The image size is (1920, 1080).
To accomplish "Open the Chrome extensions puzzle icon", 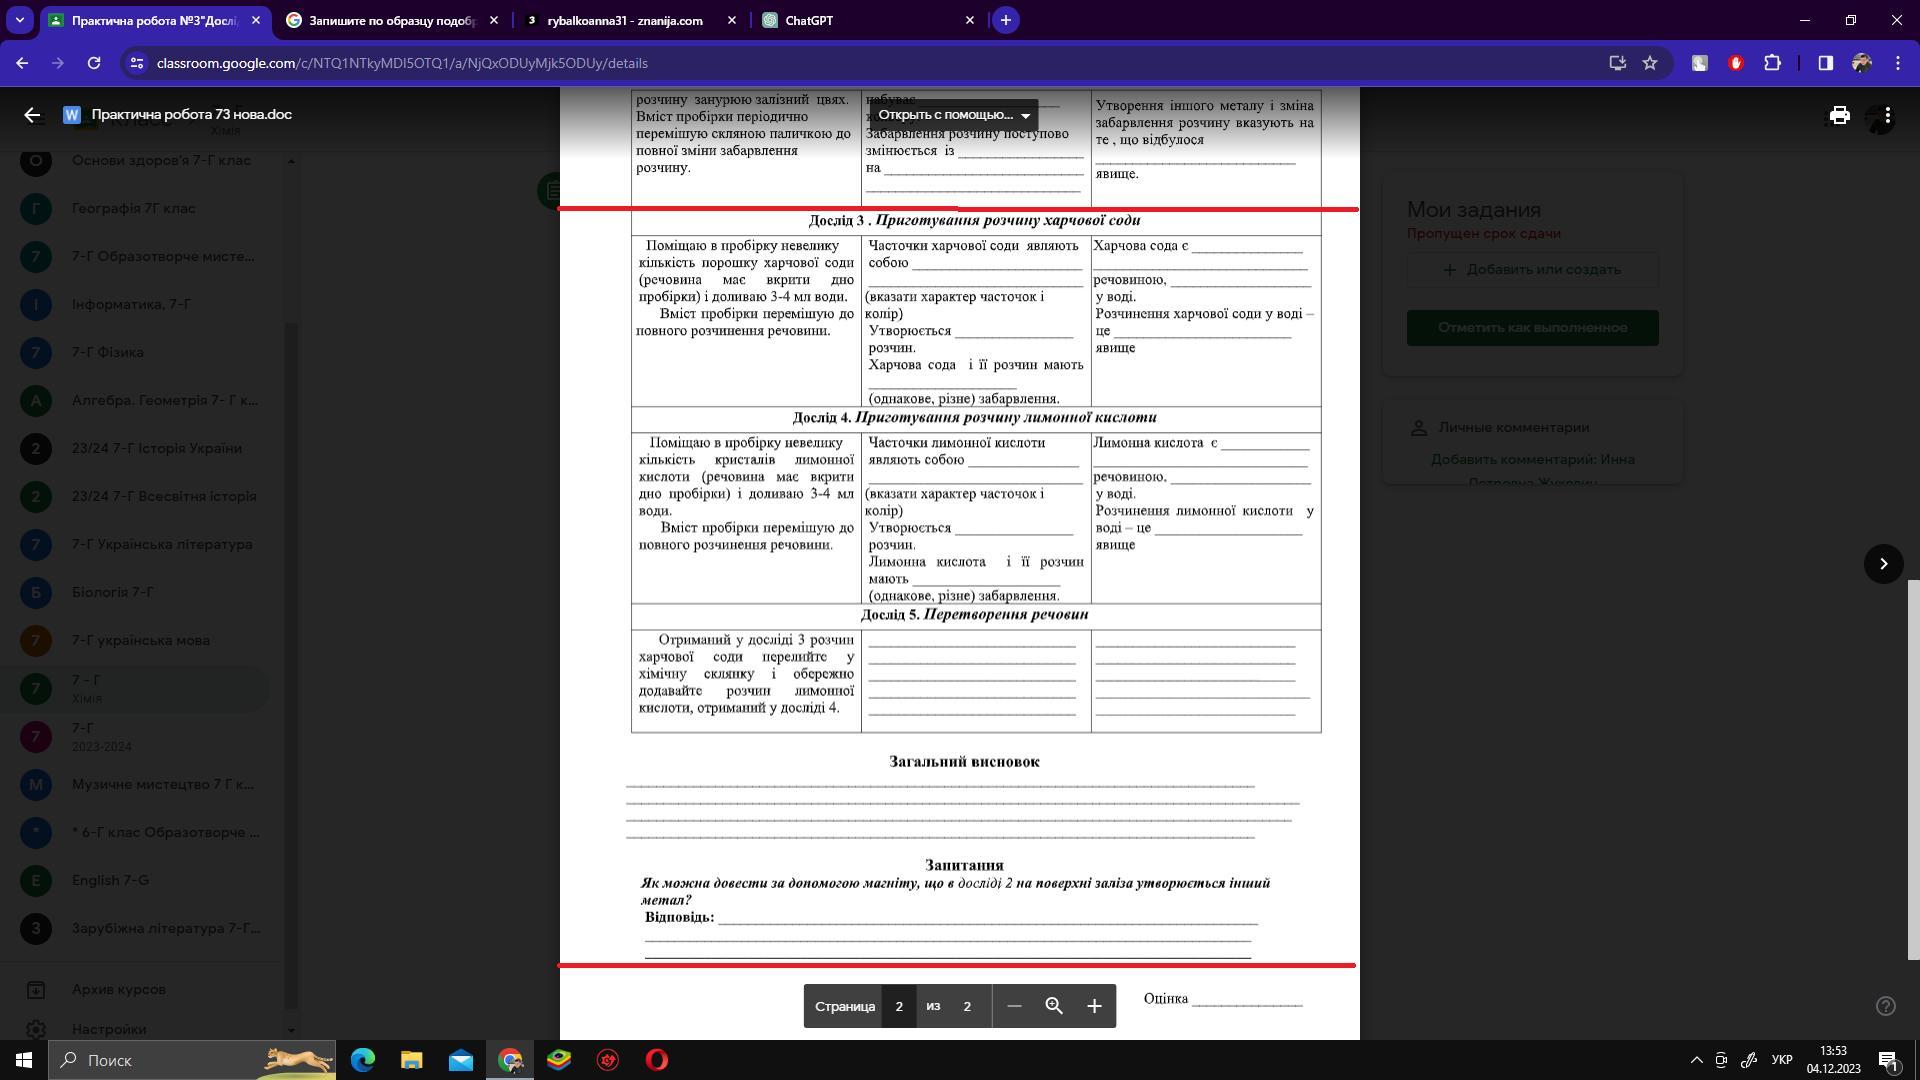I will [x=1772, y=63].
